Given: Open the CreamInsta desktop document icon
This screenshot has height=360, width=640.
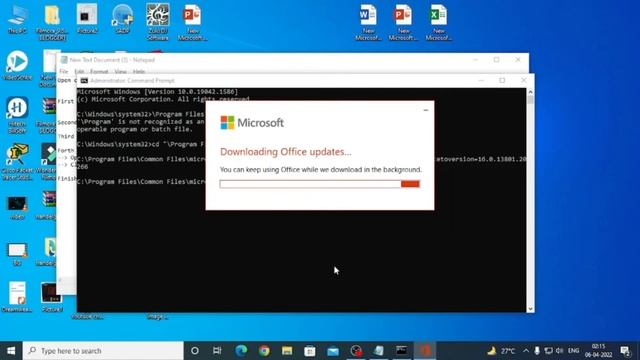Looking at the screenshot, I should coord(17,296).
